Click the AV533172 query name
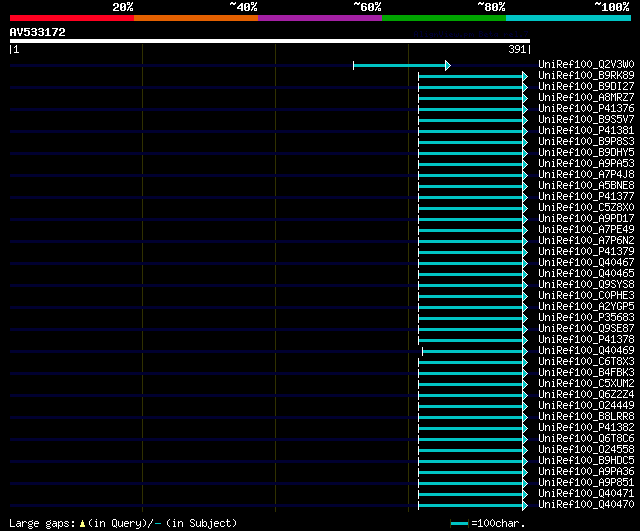The image size is (640, 531). (x=38, y=32)
